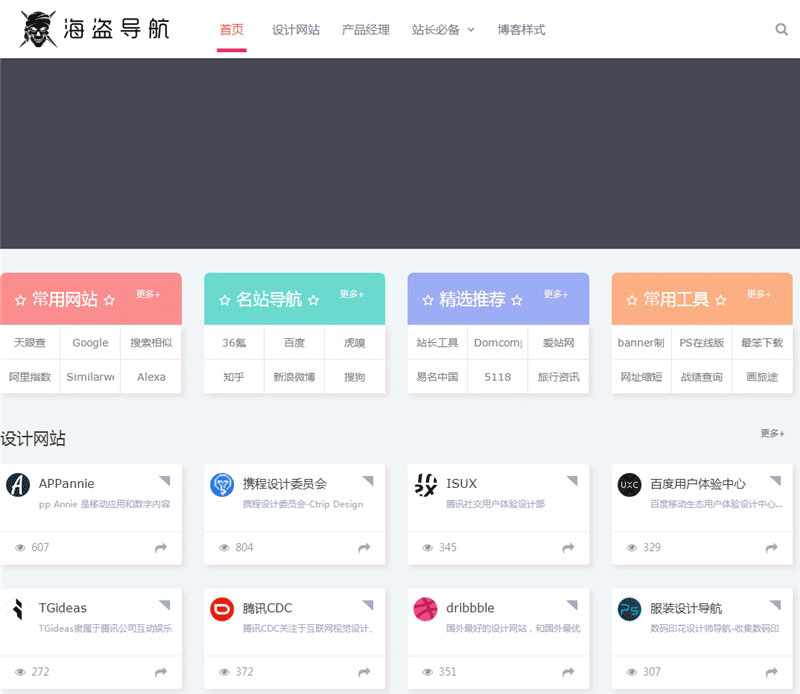Open the 博客样式 nav menu item

point(521,30)
